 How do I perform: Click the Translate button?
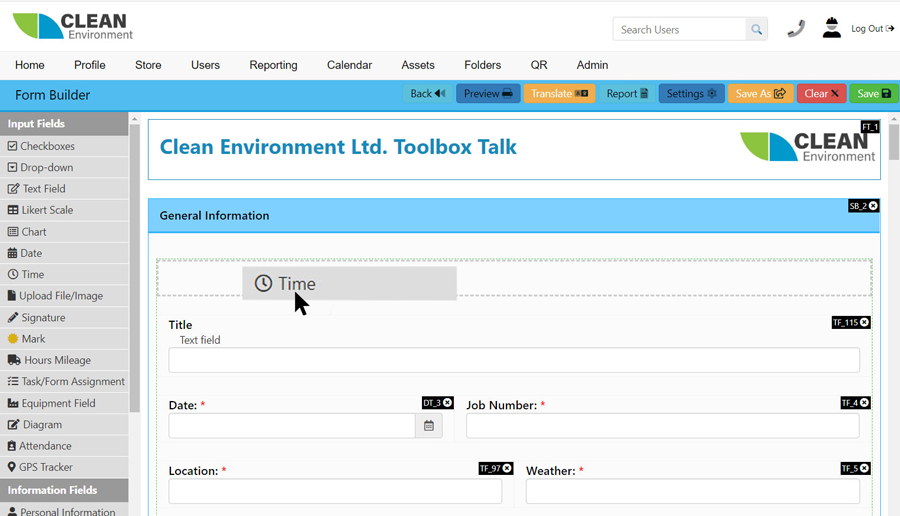point(559,94)
